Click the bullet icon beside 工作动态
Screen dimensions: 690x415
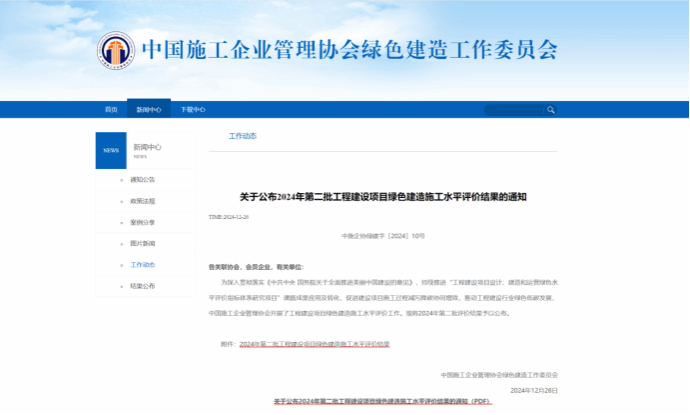tap(123, 265)
